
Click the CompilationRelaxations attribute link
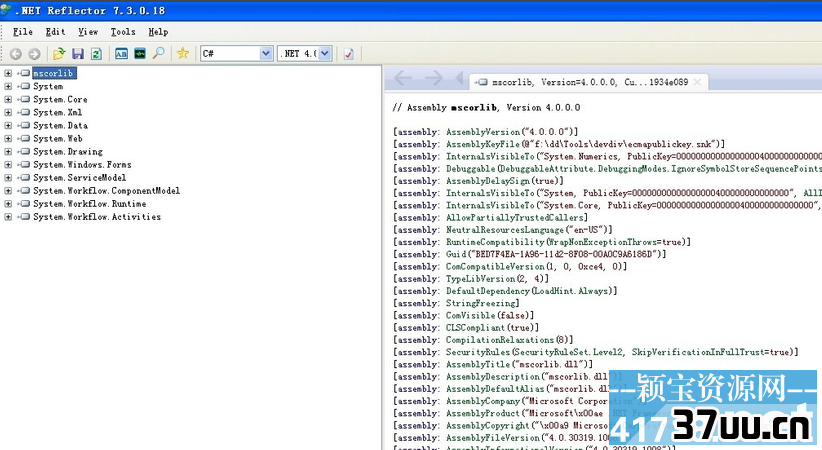click(500, 340)
